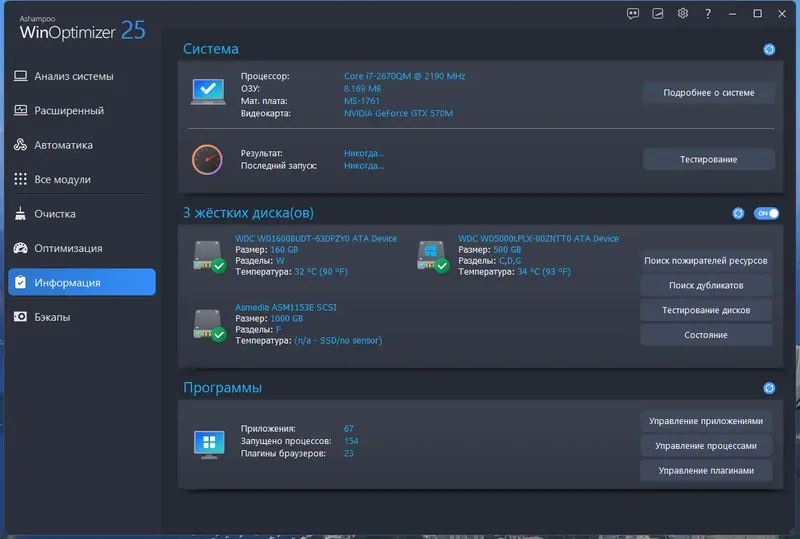Open the feedback chat icon in title bar
The image size is (800, 539).
[x=633, y=14]
